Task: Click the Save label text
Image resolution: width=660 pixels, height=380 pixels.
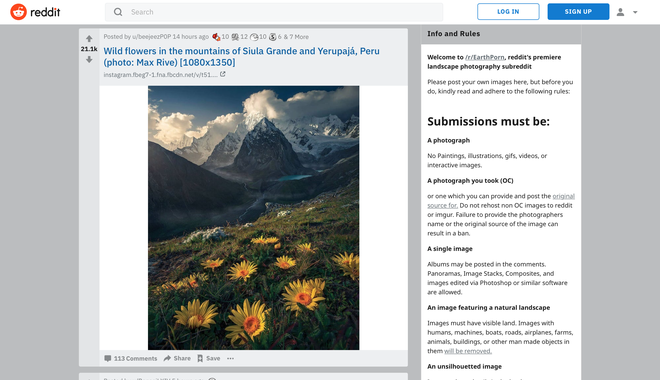Action: tap(213, 358)
